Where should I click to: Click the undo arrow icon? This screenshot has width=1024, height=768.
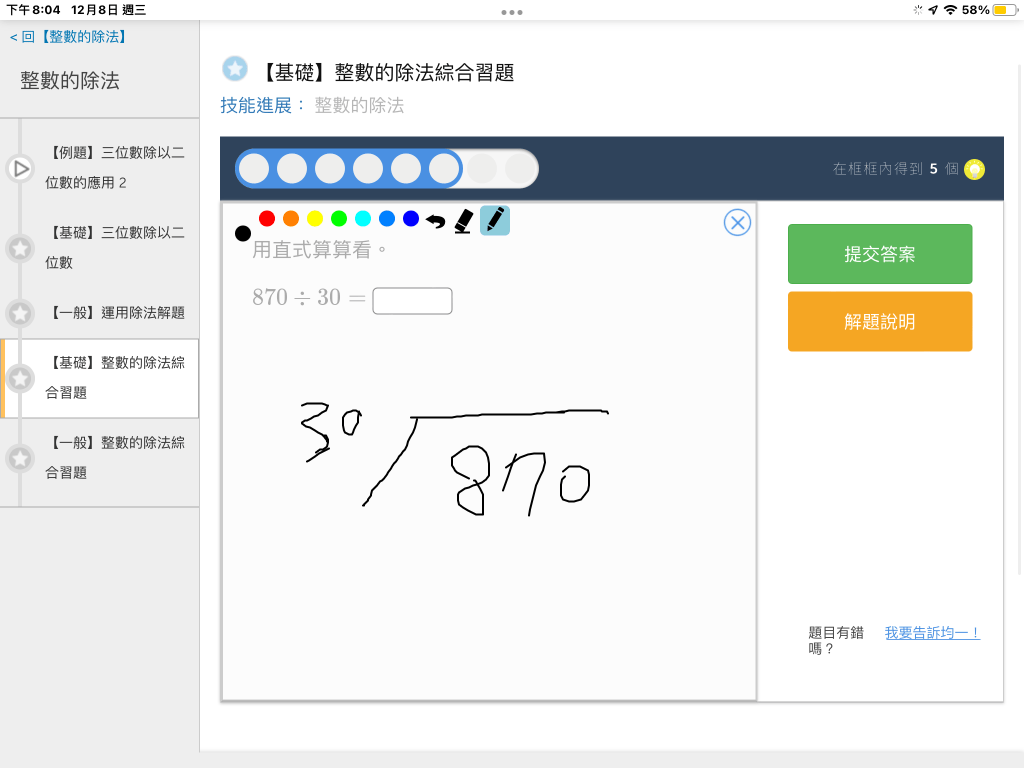click(435, 221)
